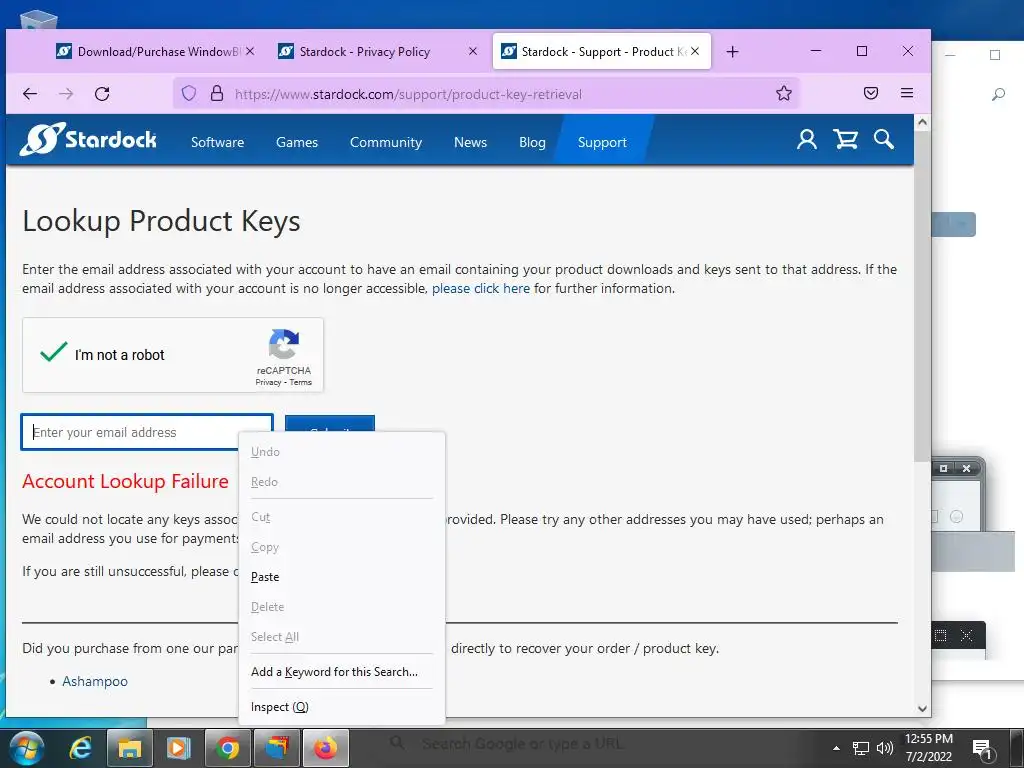Click the page scrollbar down arrow

click(921, 709)
